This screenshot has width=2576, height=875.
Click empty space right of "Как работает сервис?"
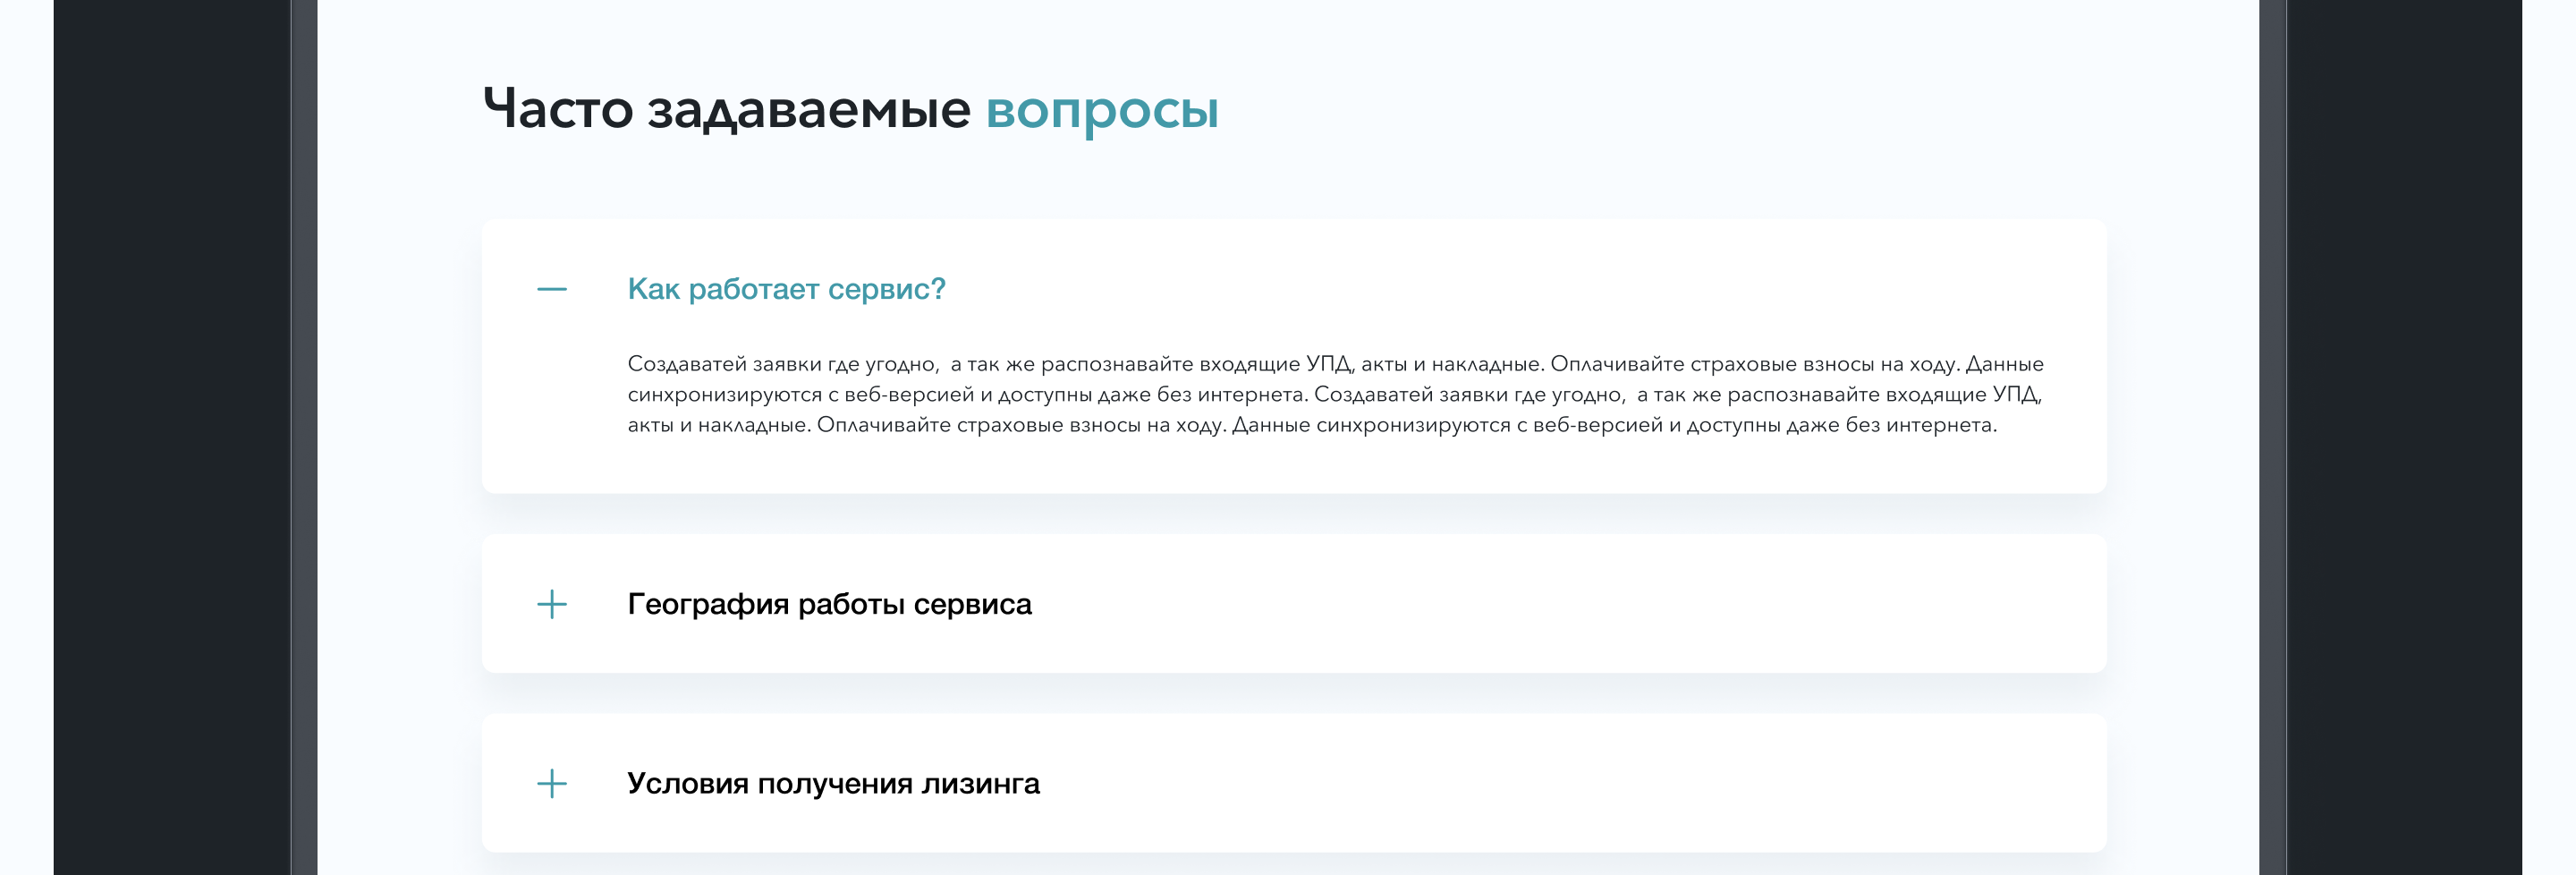click(x=1500, y=289)
